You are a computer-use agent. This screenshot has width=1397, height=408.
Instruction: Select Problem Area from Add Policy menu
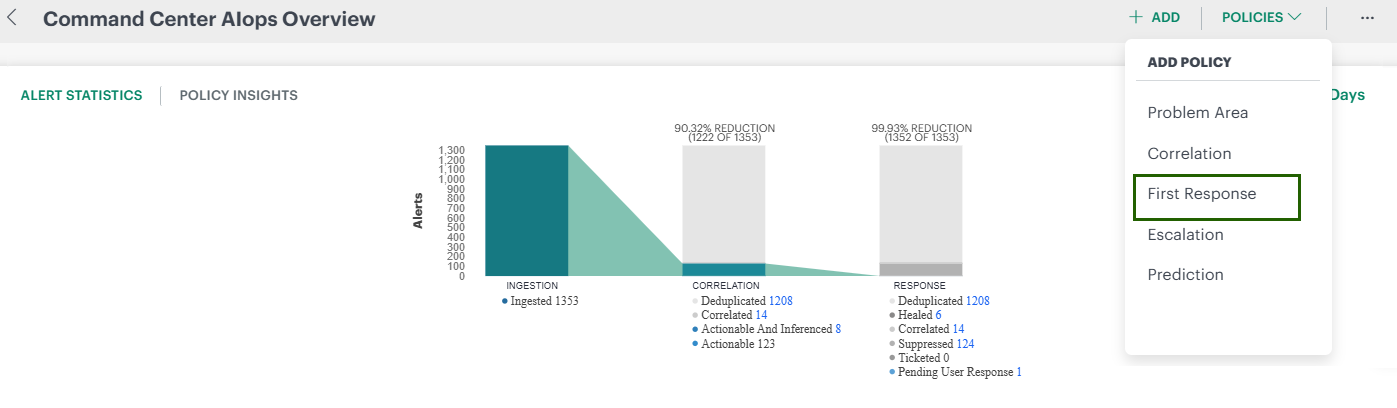click(1197, 113)
